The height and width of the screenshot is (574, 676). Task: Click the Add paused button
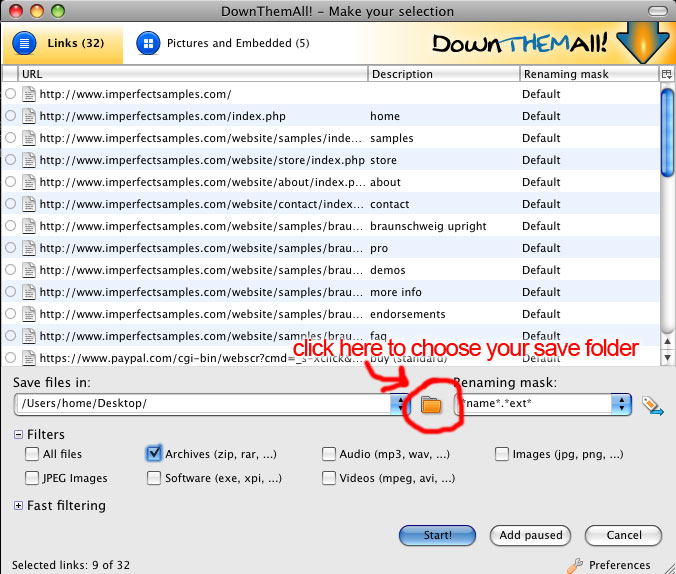(x=530, y=535)
